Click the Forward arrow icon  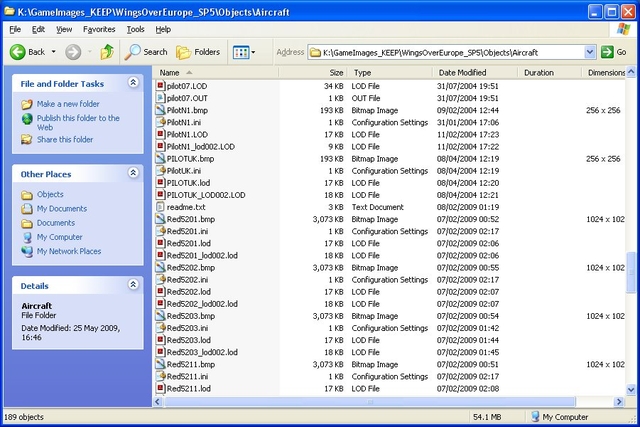point(73,52)
